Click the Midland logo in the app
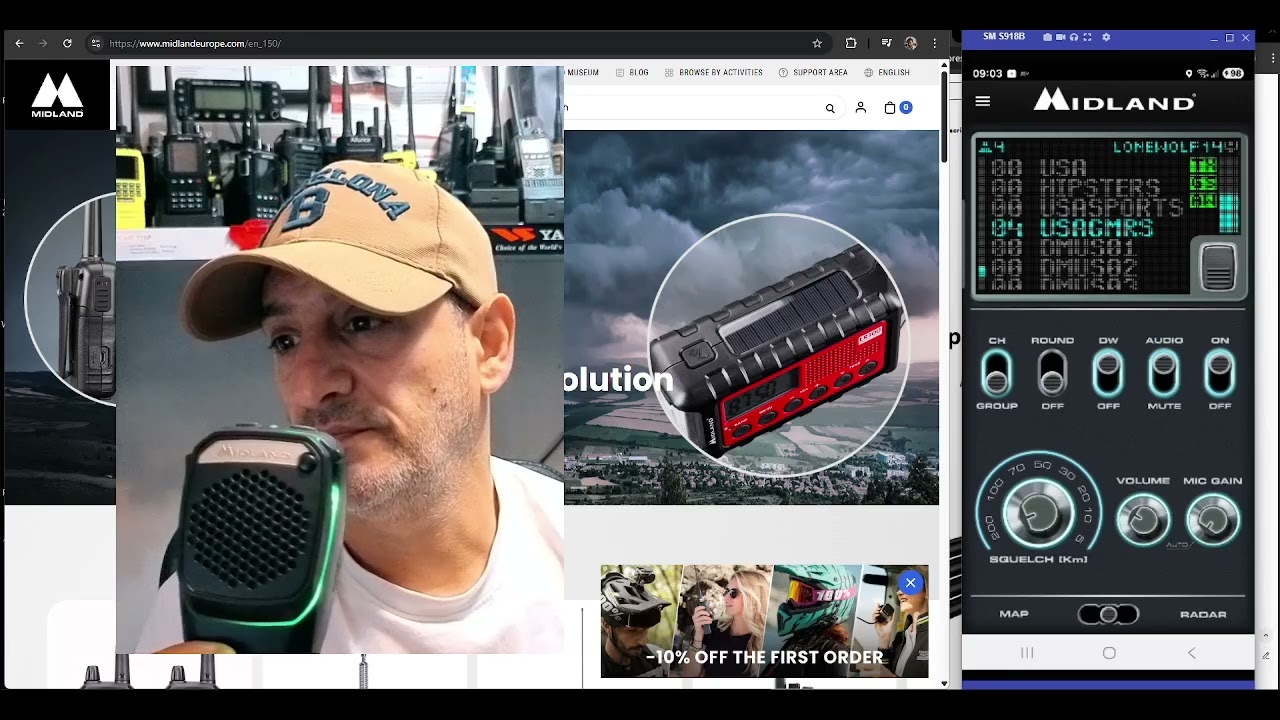Screen dimensions: 1280x720 pos(1114,99)
